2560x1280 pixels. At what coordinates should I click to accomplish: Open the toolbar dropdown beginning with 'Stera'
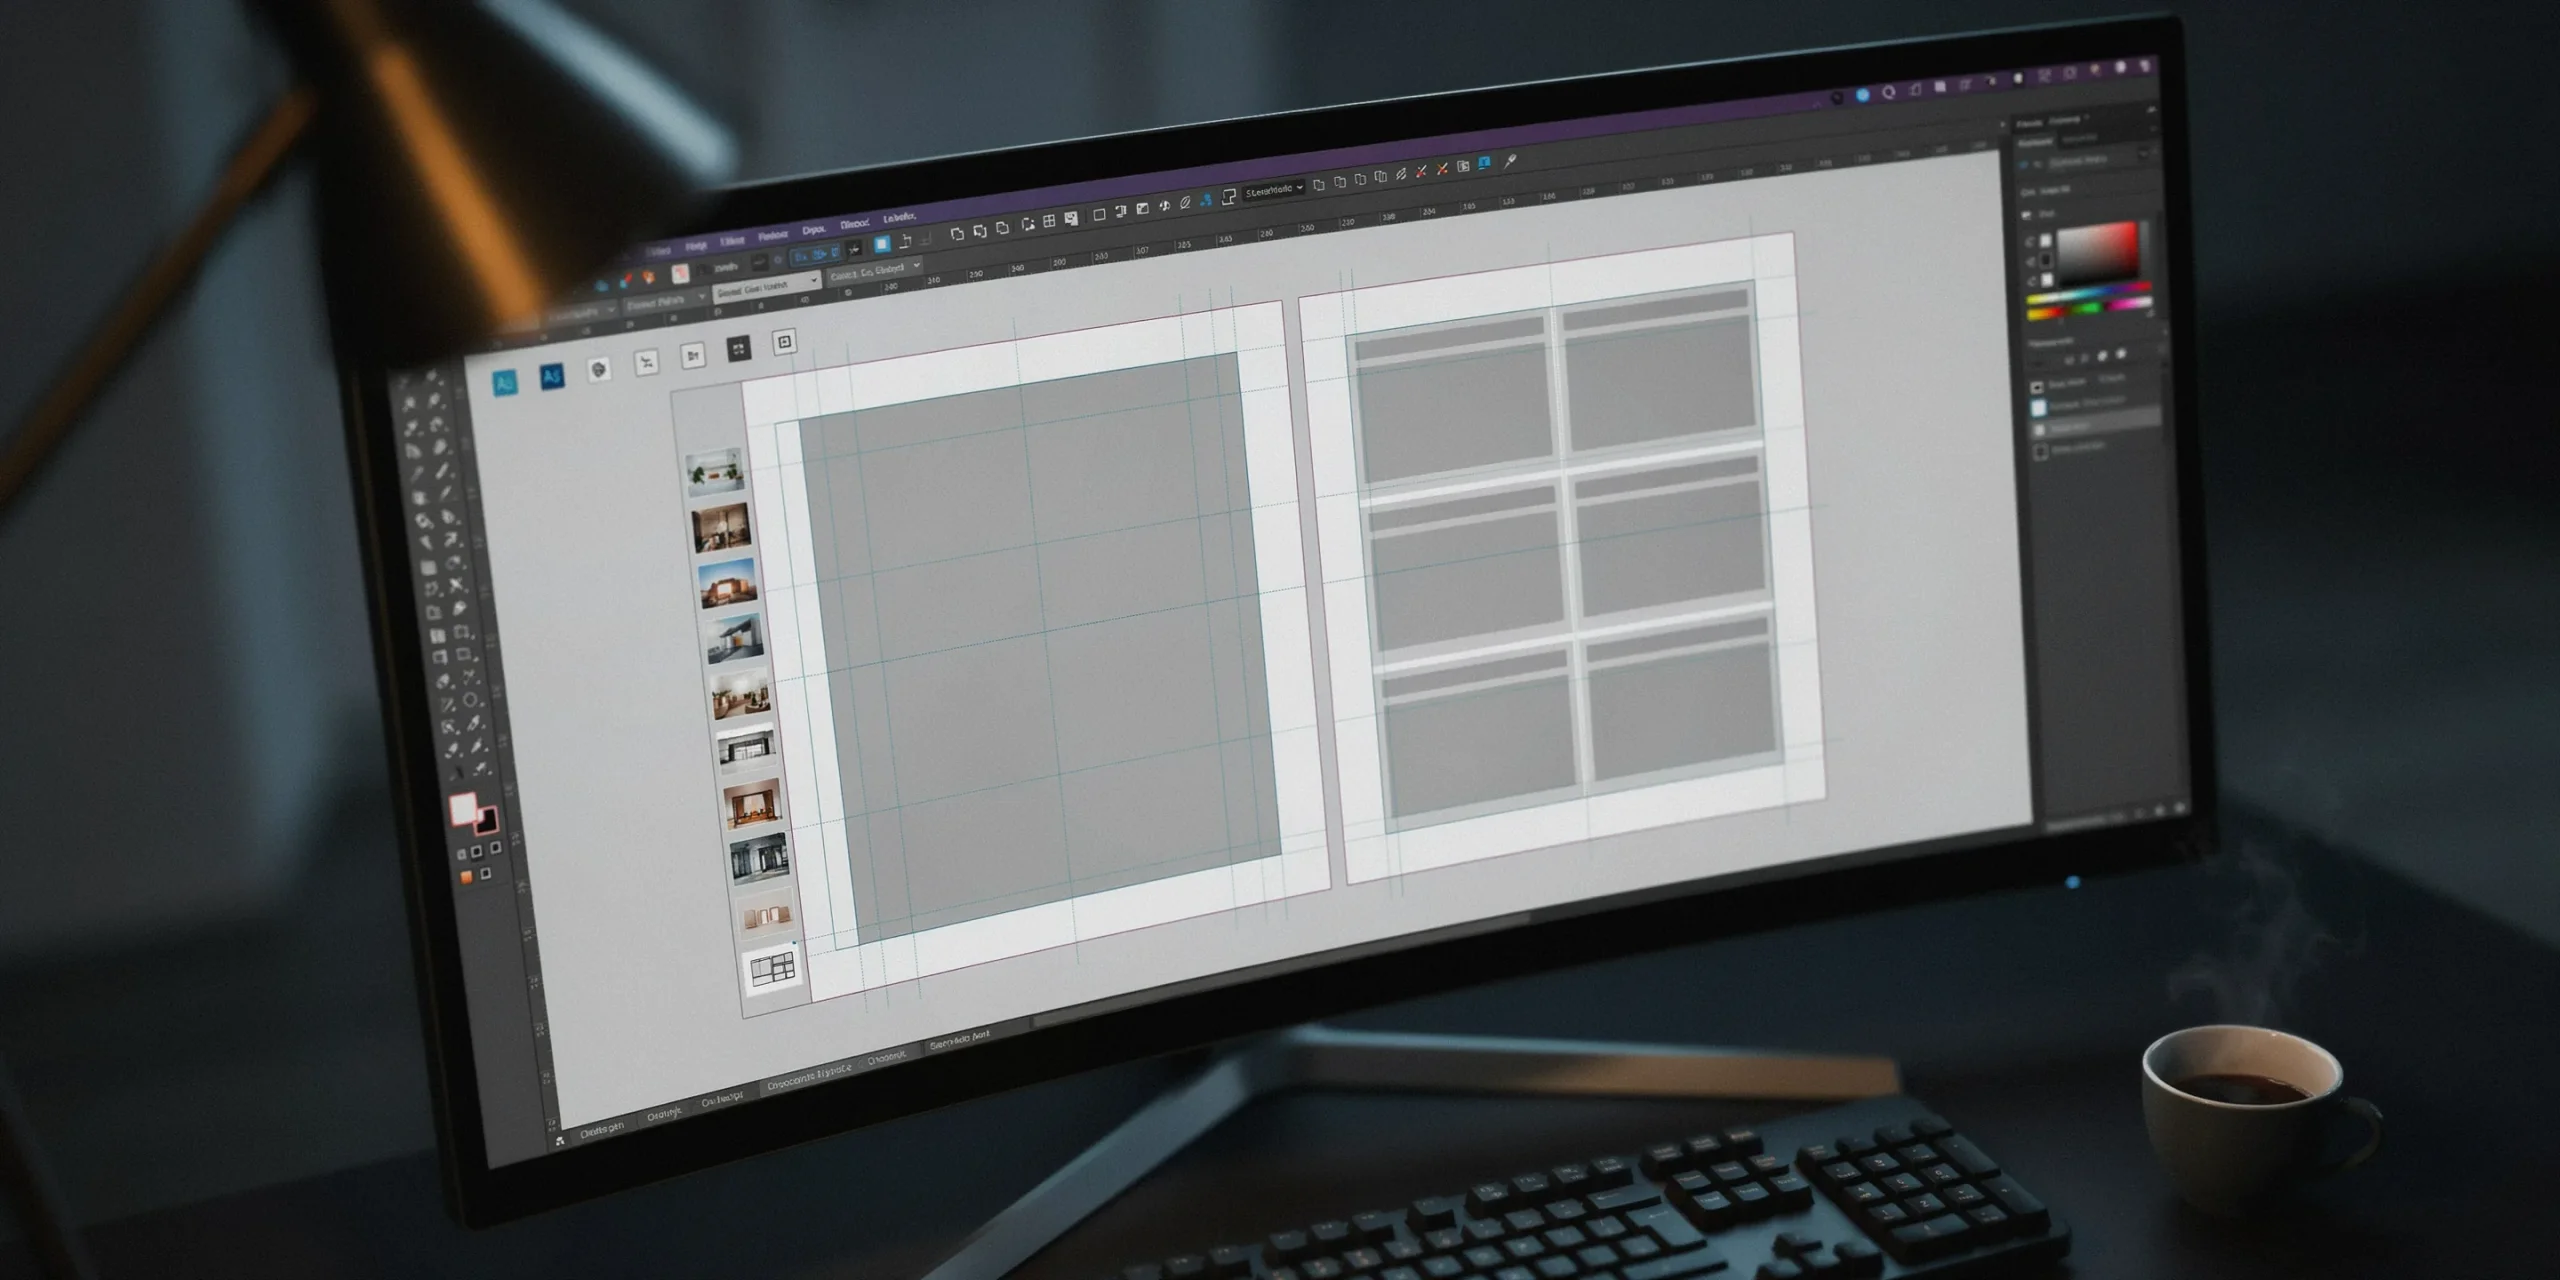(x=1275, y=189)
